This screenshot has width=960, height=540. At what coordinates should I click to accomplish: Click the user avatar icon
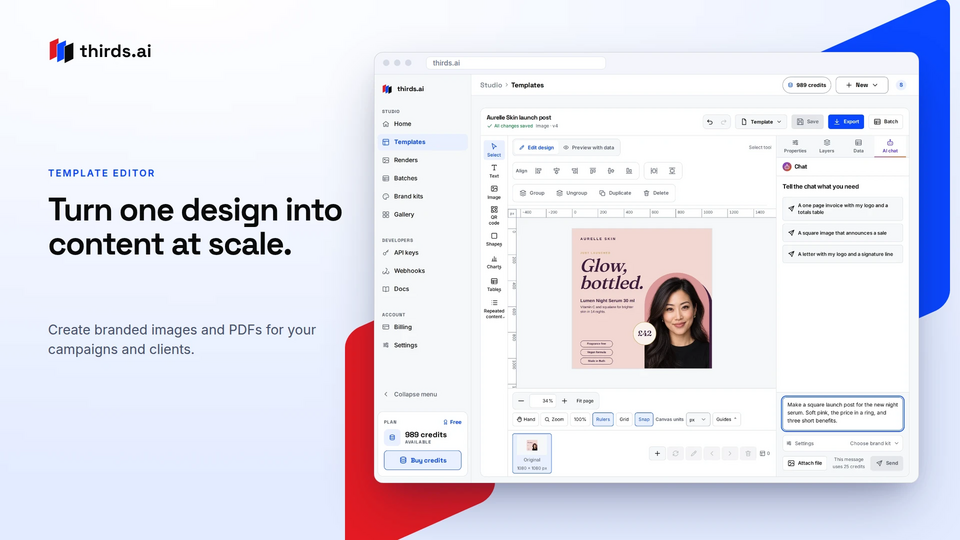click(901, 85)
